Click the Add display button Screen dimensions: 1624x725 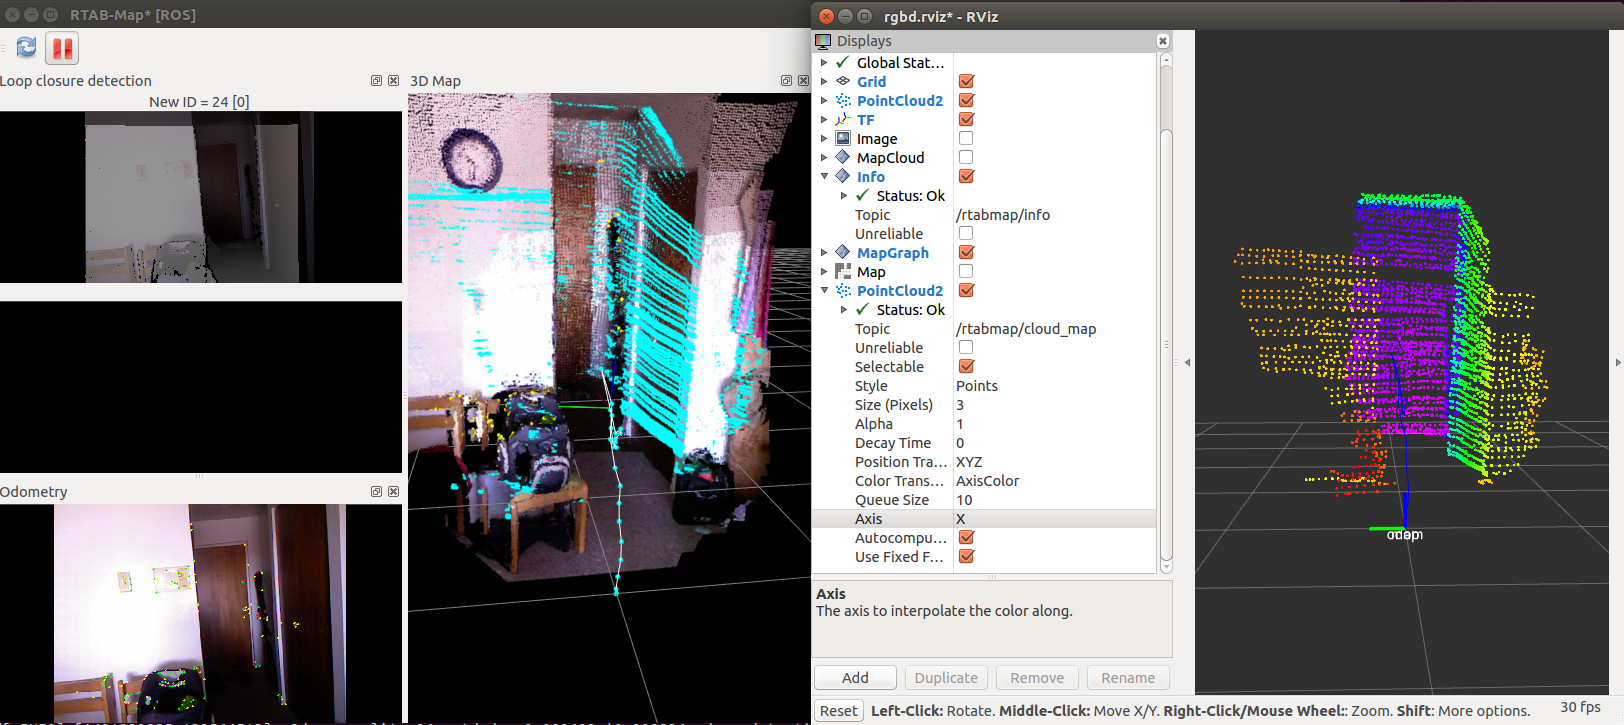pos(855,678)
